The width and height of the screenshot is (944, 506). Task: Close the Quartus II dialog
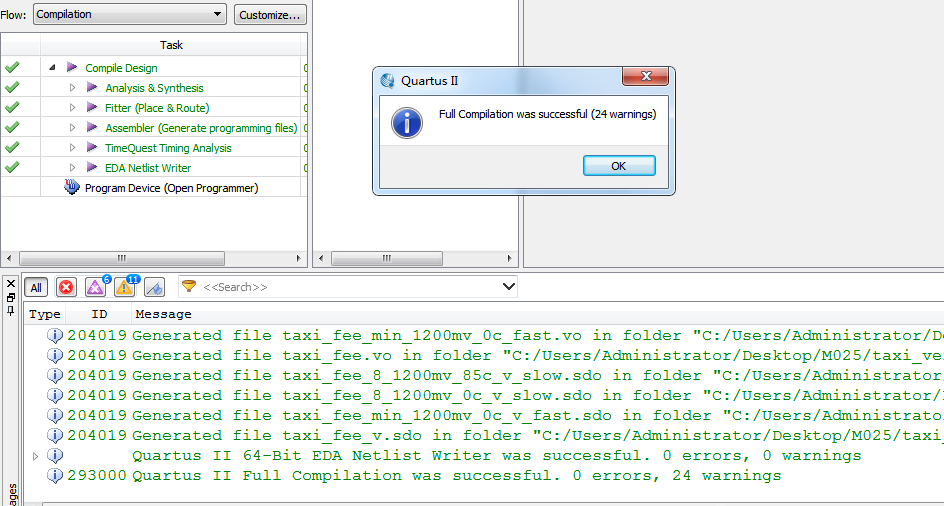(x=645, y=77)
